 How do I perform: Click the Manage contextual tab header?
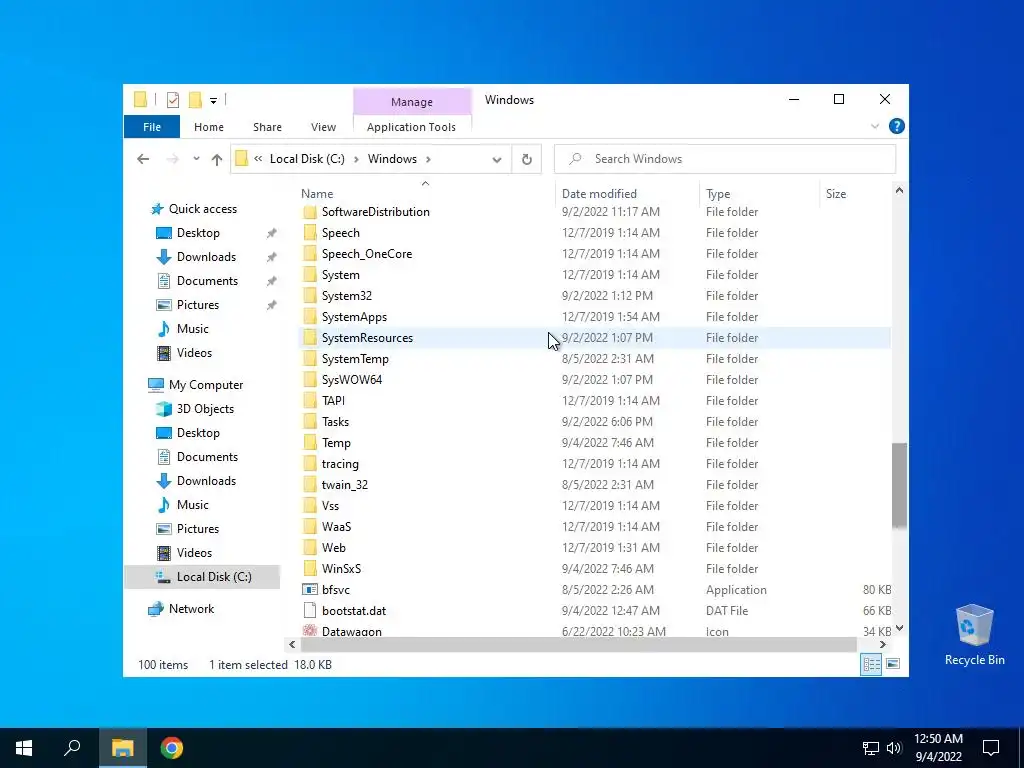pos(411,102)
